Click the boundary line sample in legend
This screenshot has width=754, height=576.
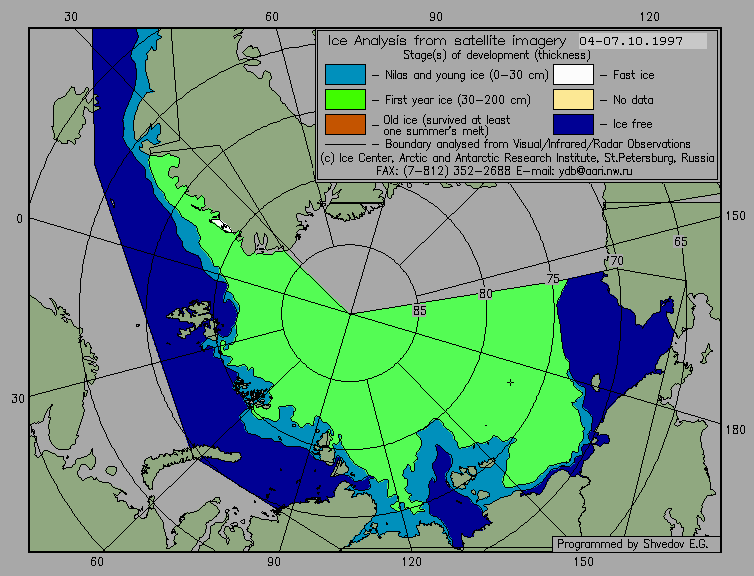point(345,144)
